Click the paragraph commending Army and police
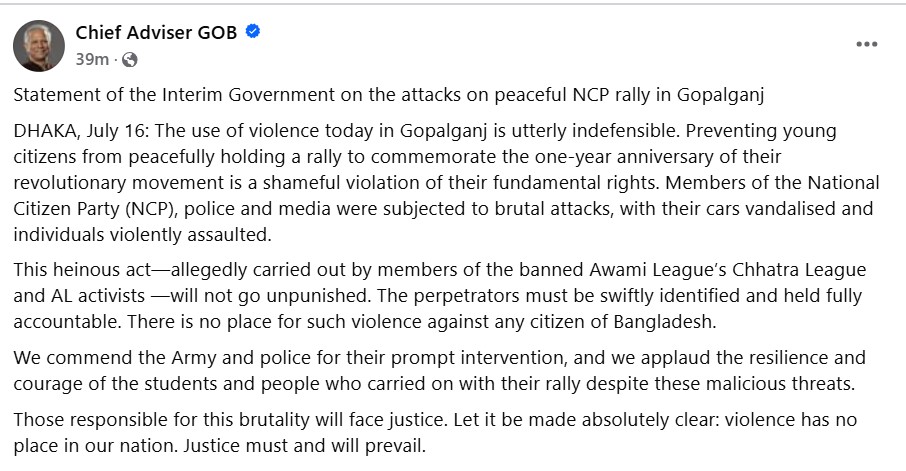This screenshot has height=471, width=906. 440,371
